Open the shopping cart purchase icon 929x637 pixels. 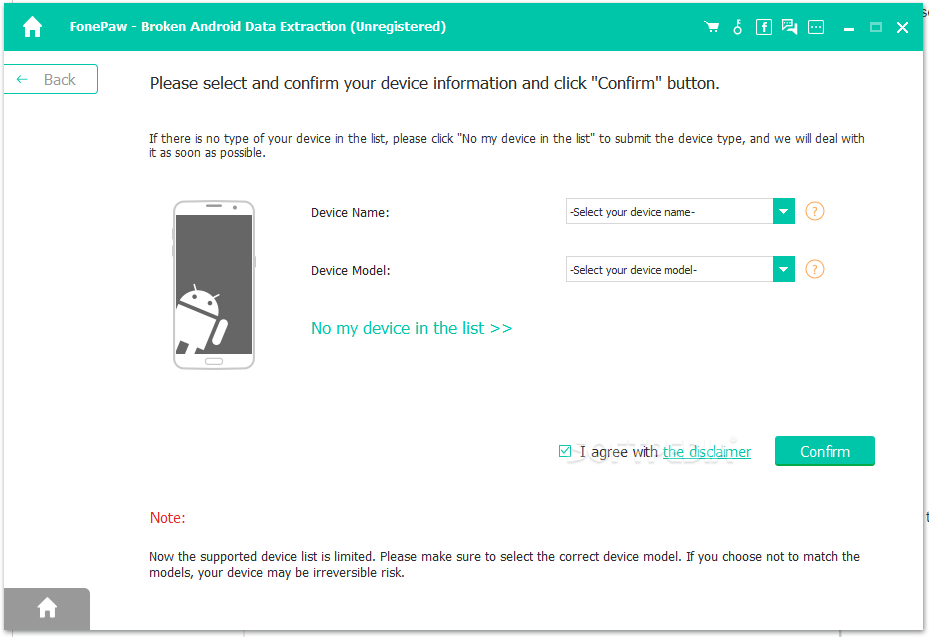(x=712, y=27)
